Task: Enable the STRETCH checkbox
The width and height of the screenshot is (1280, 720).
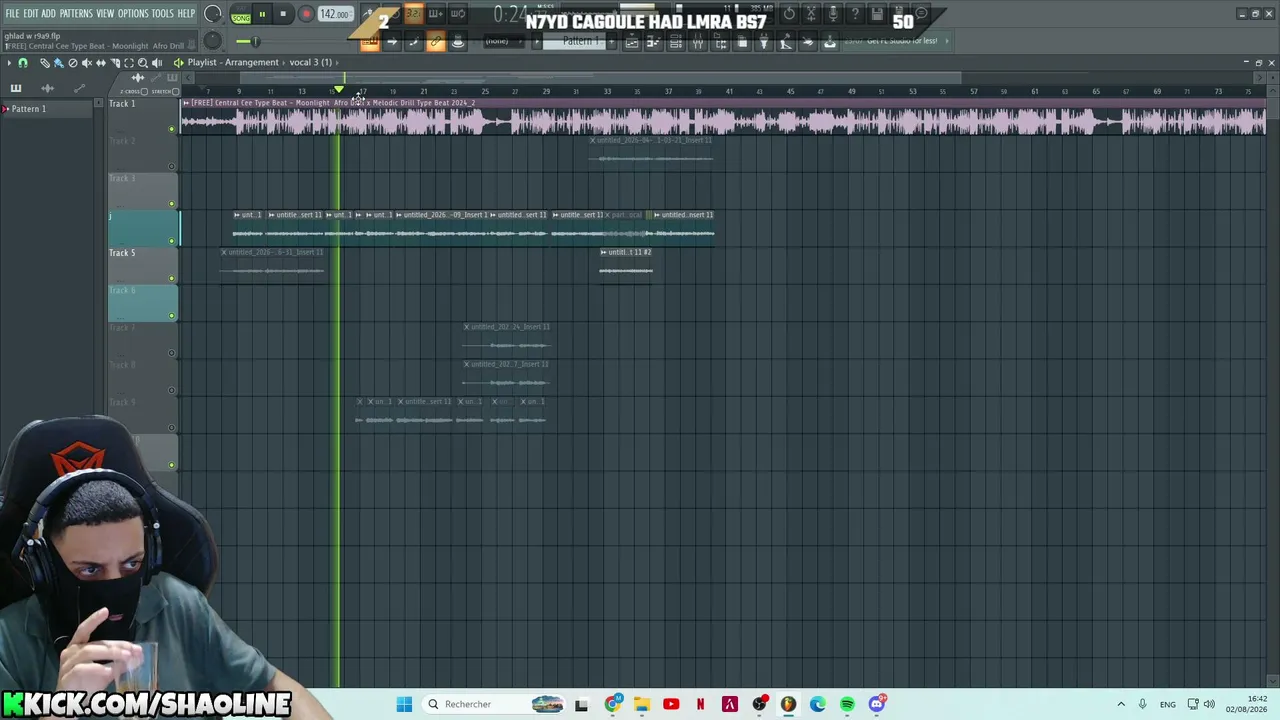Action: coord(174,92)
